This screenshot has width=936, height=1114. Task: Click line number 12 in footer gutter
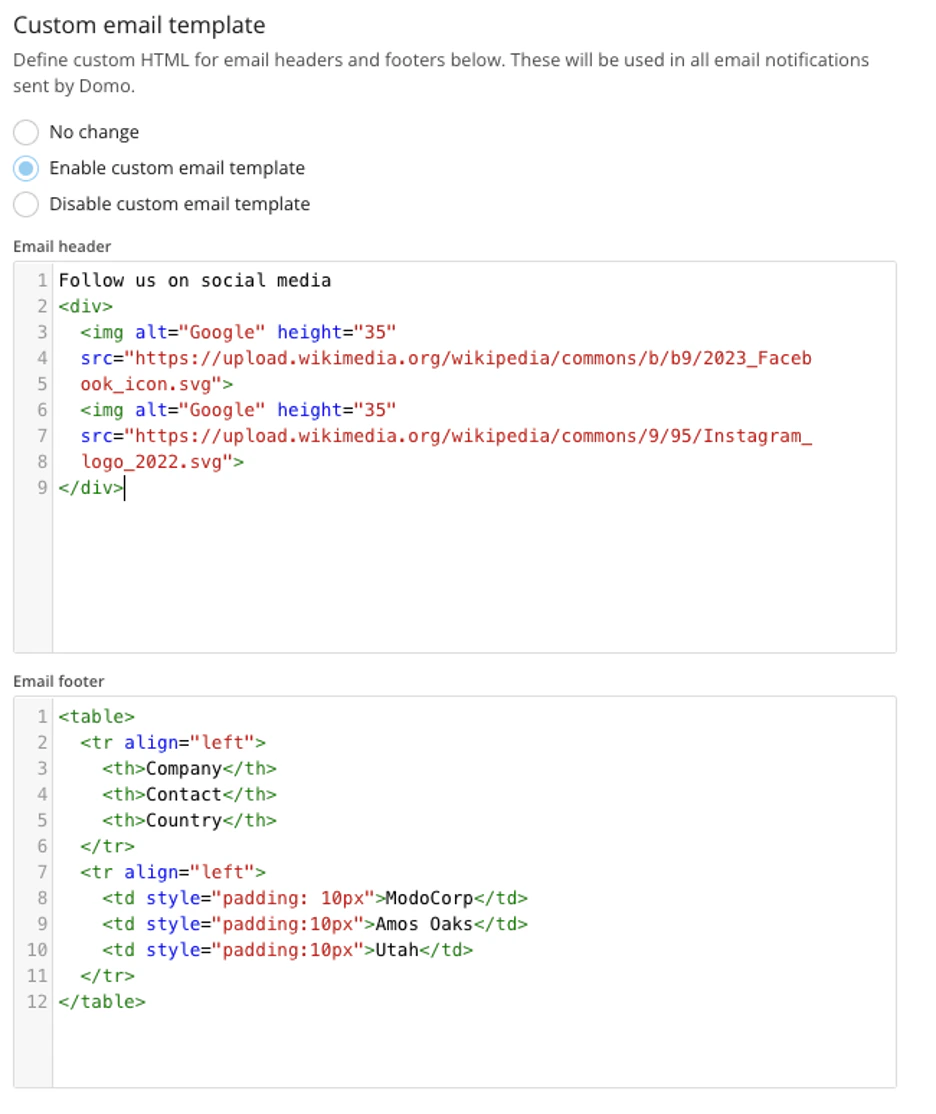37,1002
